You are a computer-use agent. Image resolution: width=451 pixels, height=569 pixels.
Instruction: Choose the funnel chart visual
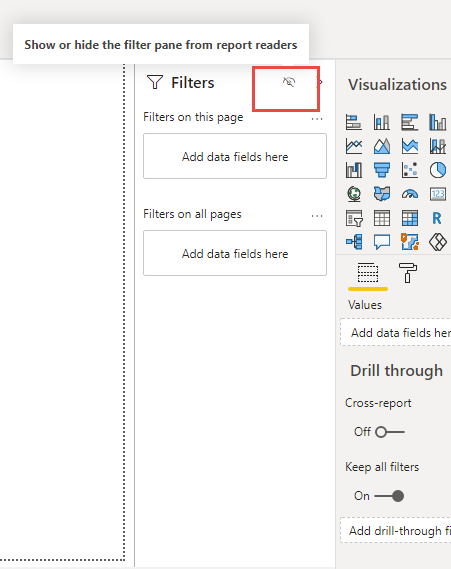(x=382, y=170)
